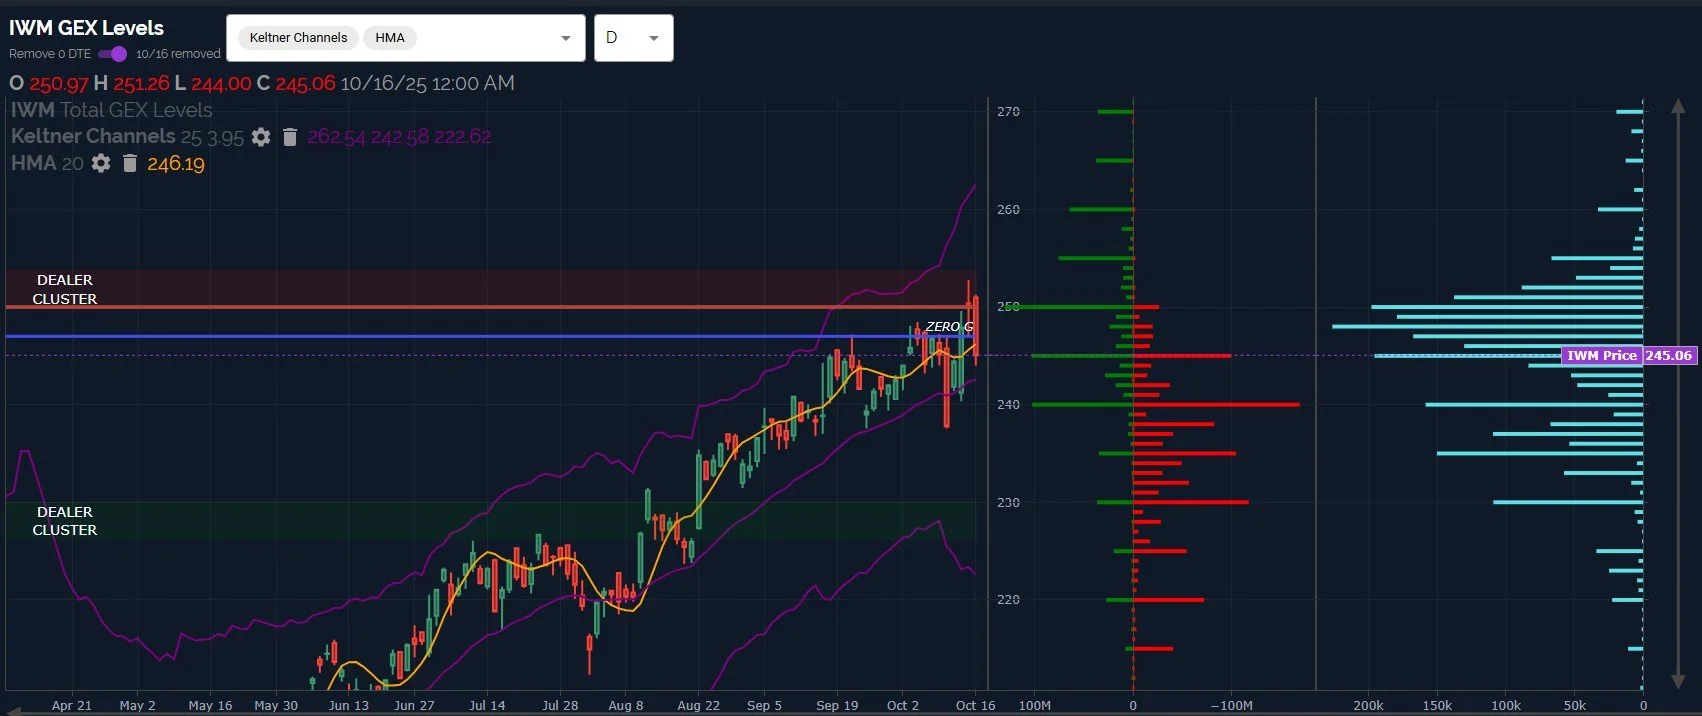
Task: Click the Oct 16 date axis label
Action: coord(975,705)
